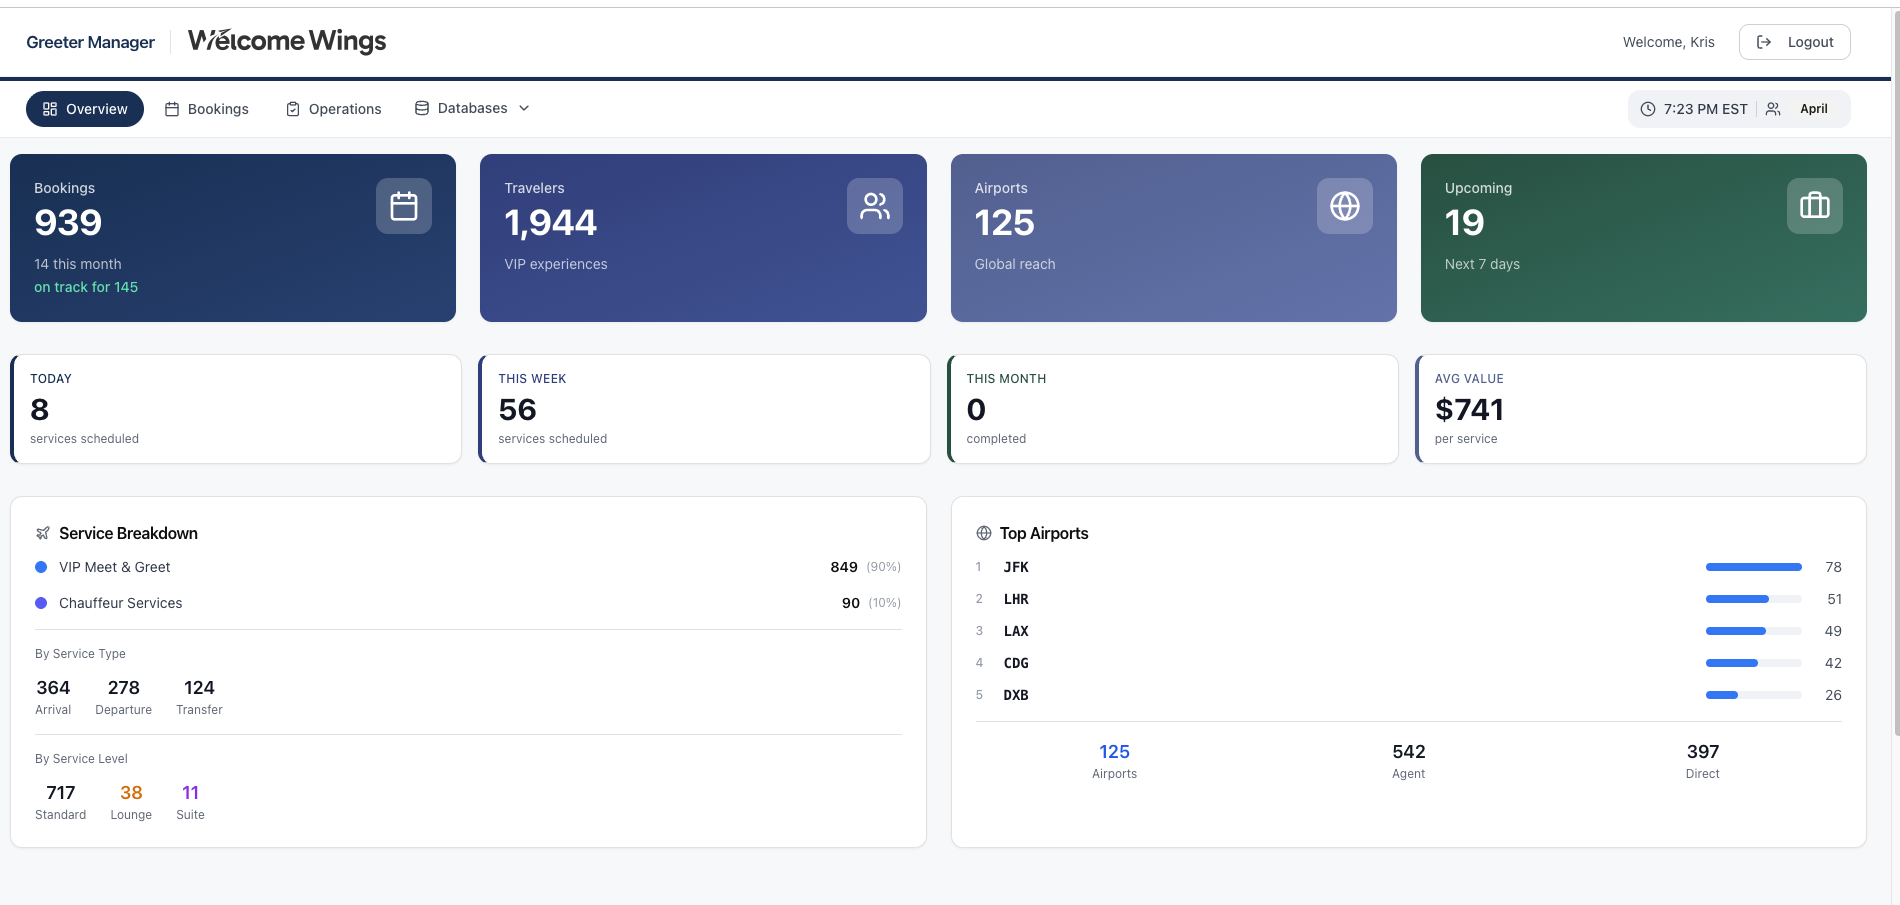Screen dimensions: 1900x905
Task: Select the April month badge
Action: tap(1813, 108)
